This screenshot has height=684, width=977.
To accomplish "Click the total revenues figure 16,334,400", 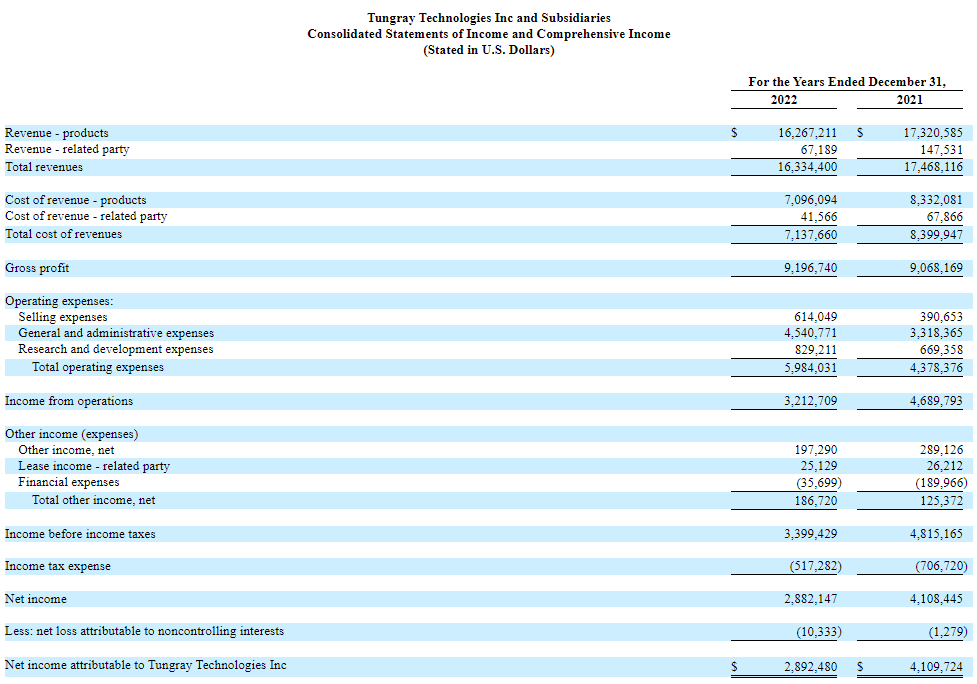I will click(x=808, y=167).
